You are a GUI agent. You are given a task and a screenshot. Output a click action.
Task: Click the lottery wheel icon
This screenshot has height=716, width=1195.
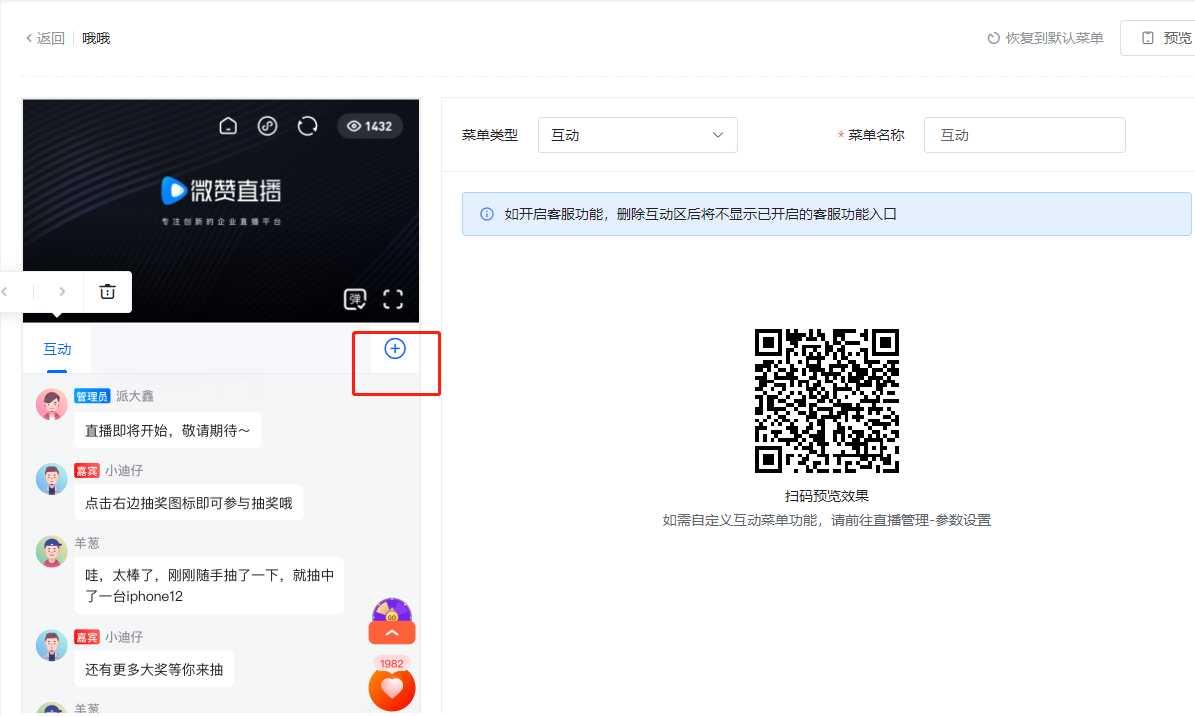tap(392, 611)
